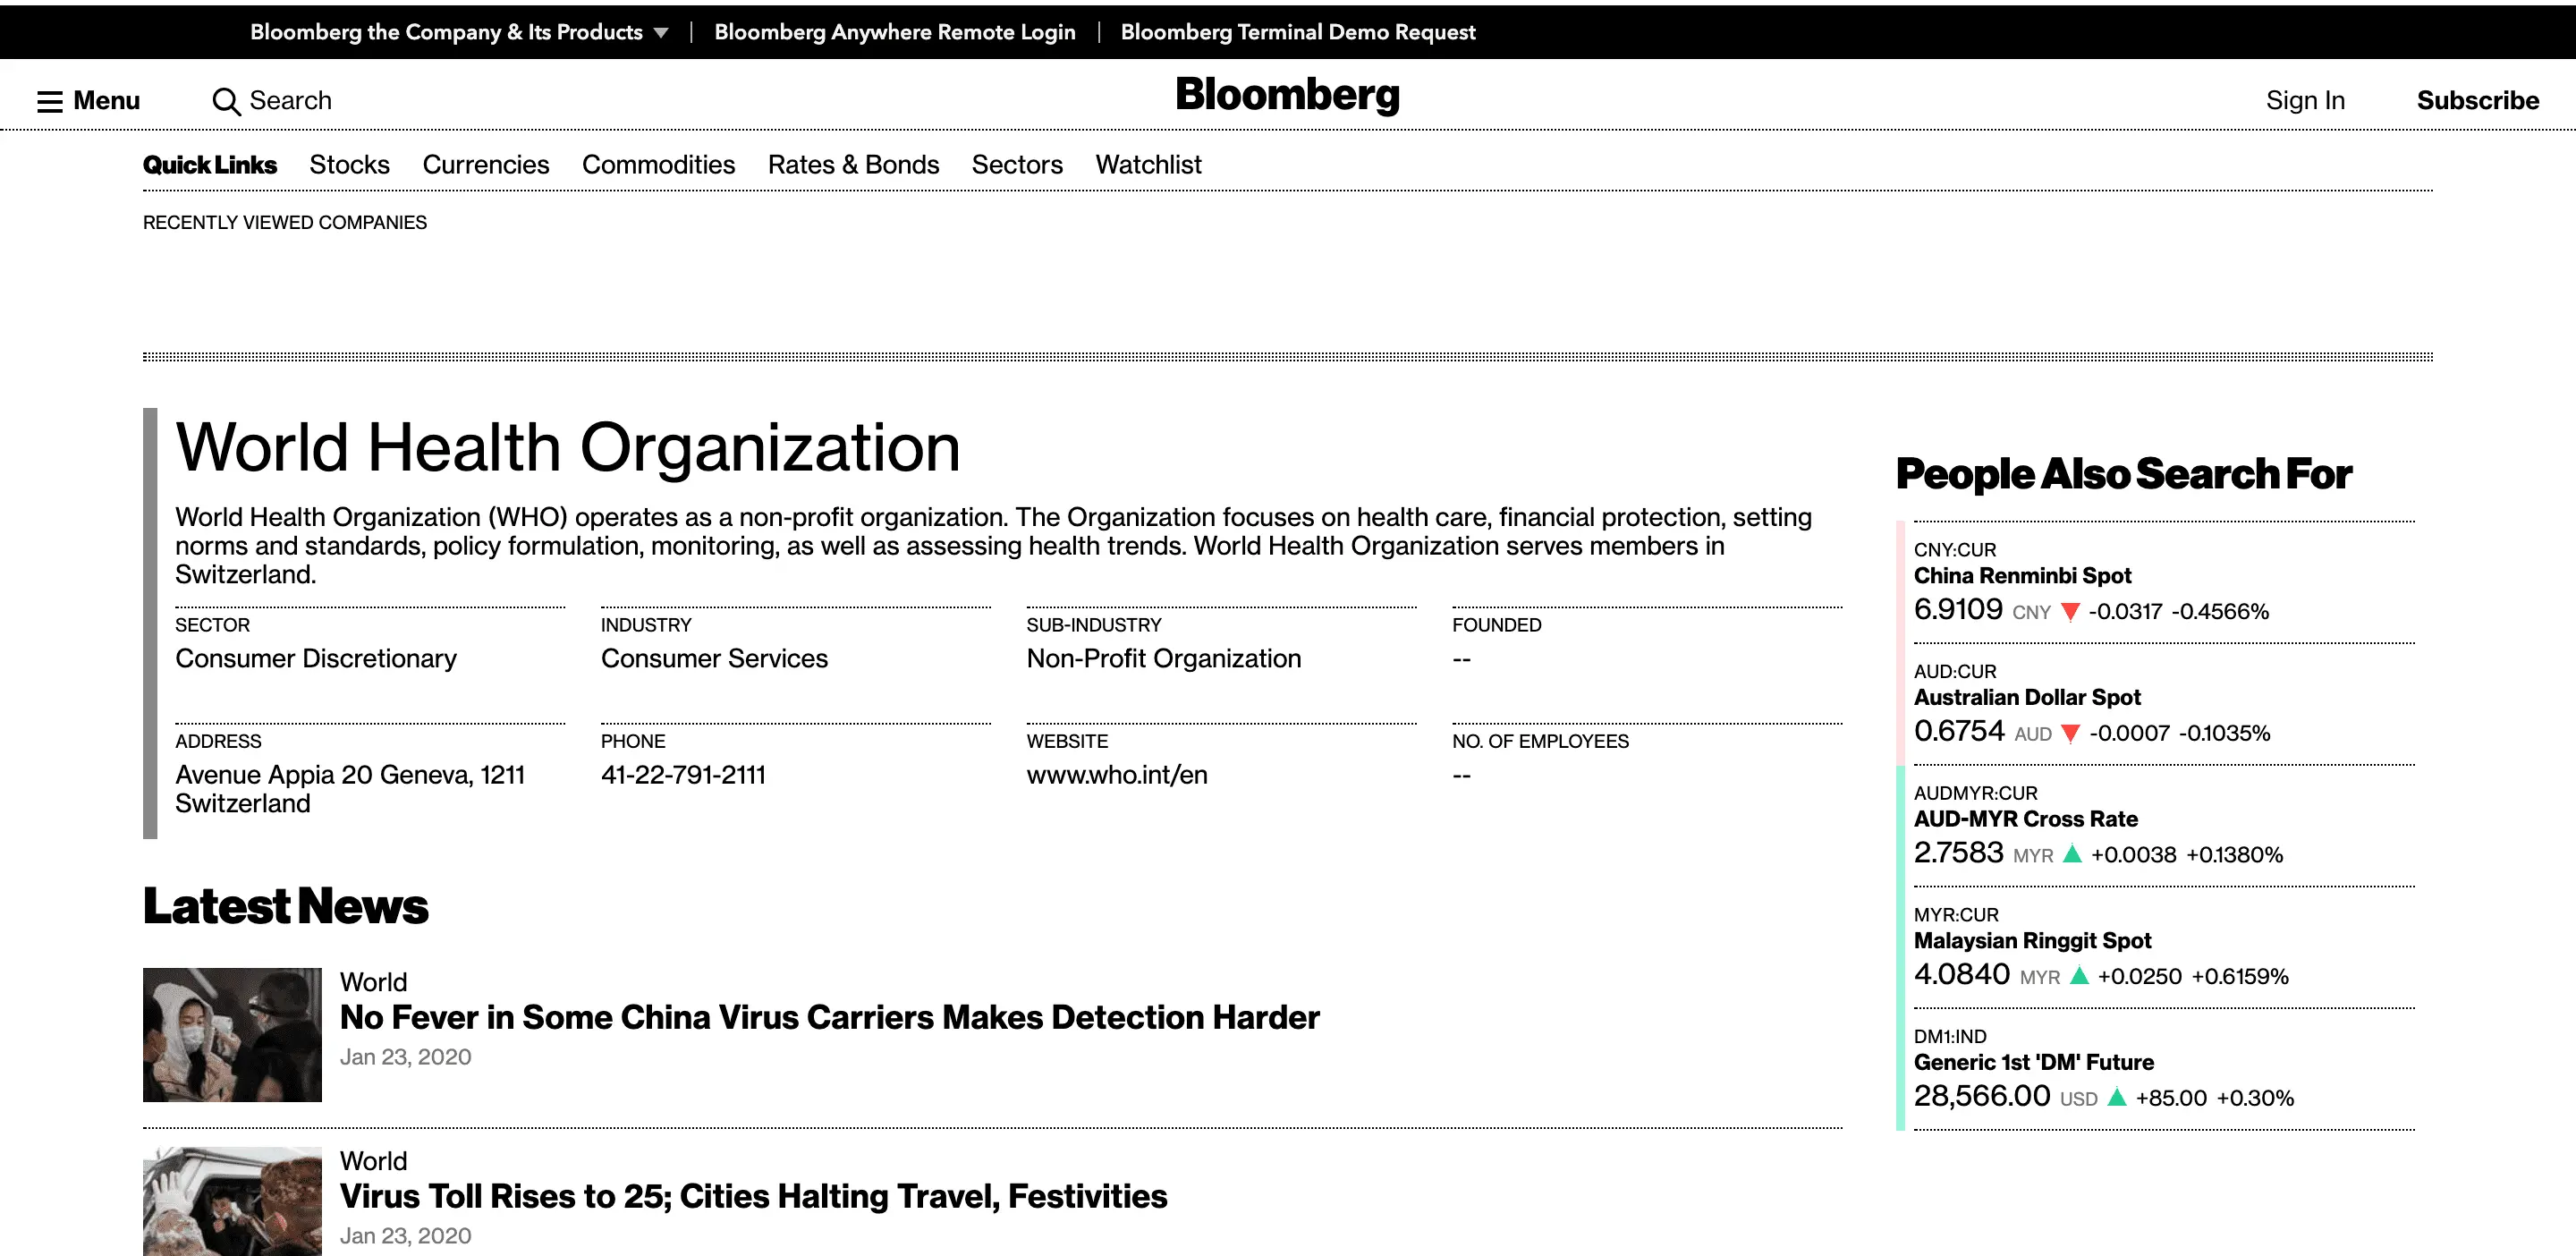Click the Subscribe button
The image size is (2576, 1256).
2477,100
